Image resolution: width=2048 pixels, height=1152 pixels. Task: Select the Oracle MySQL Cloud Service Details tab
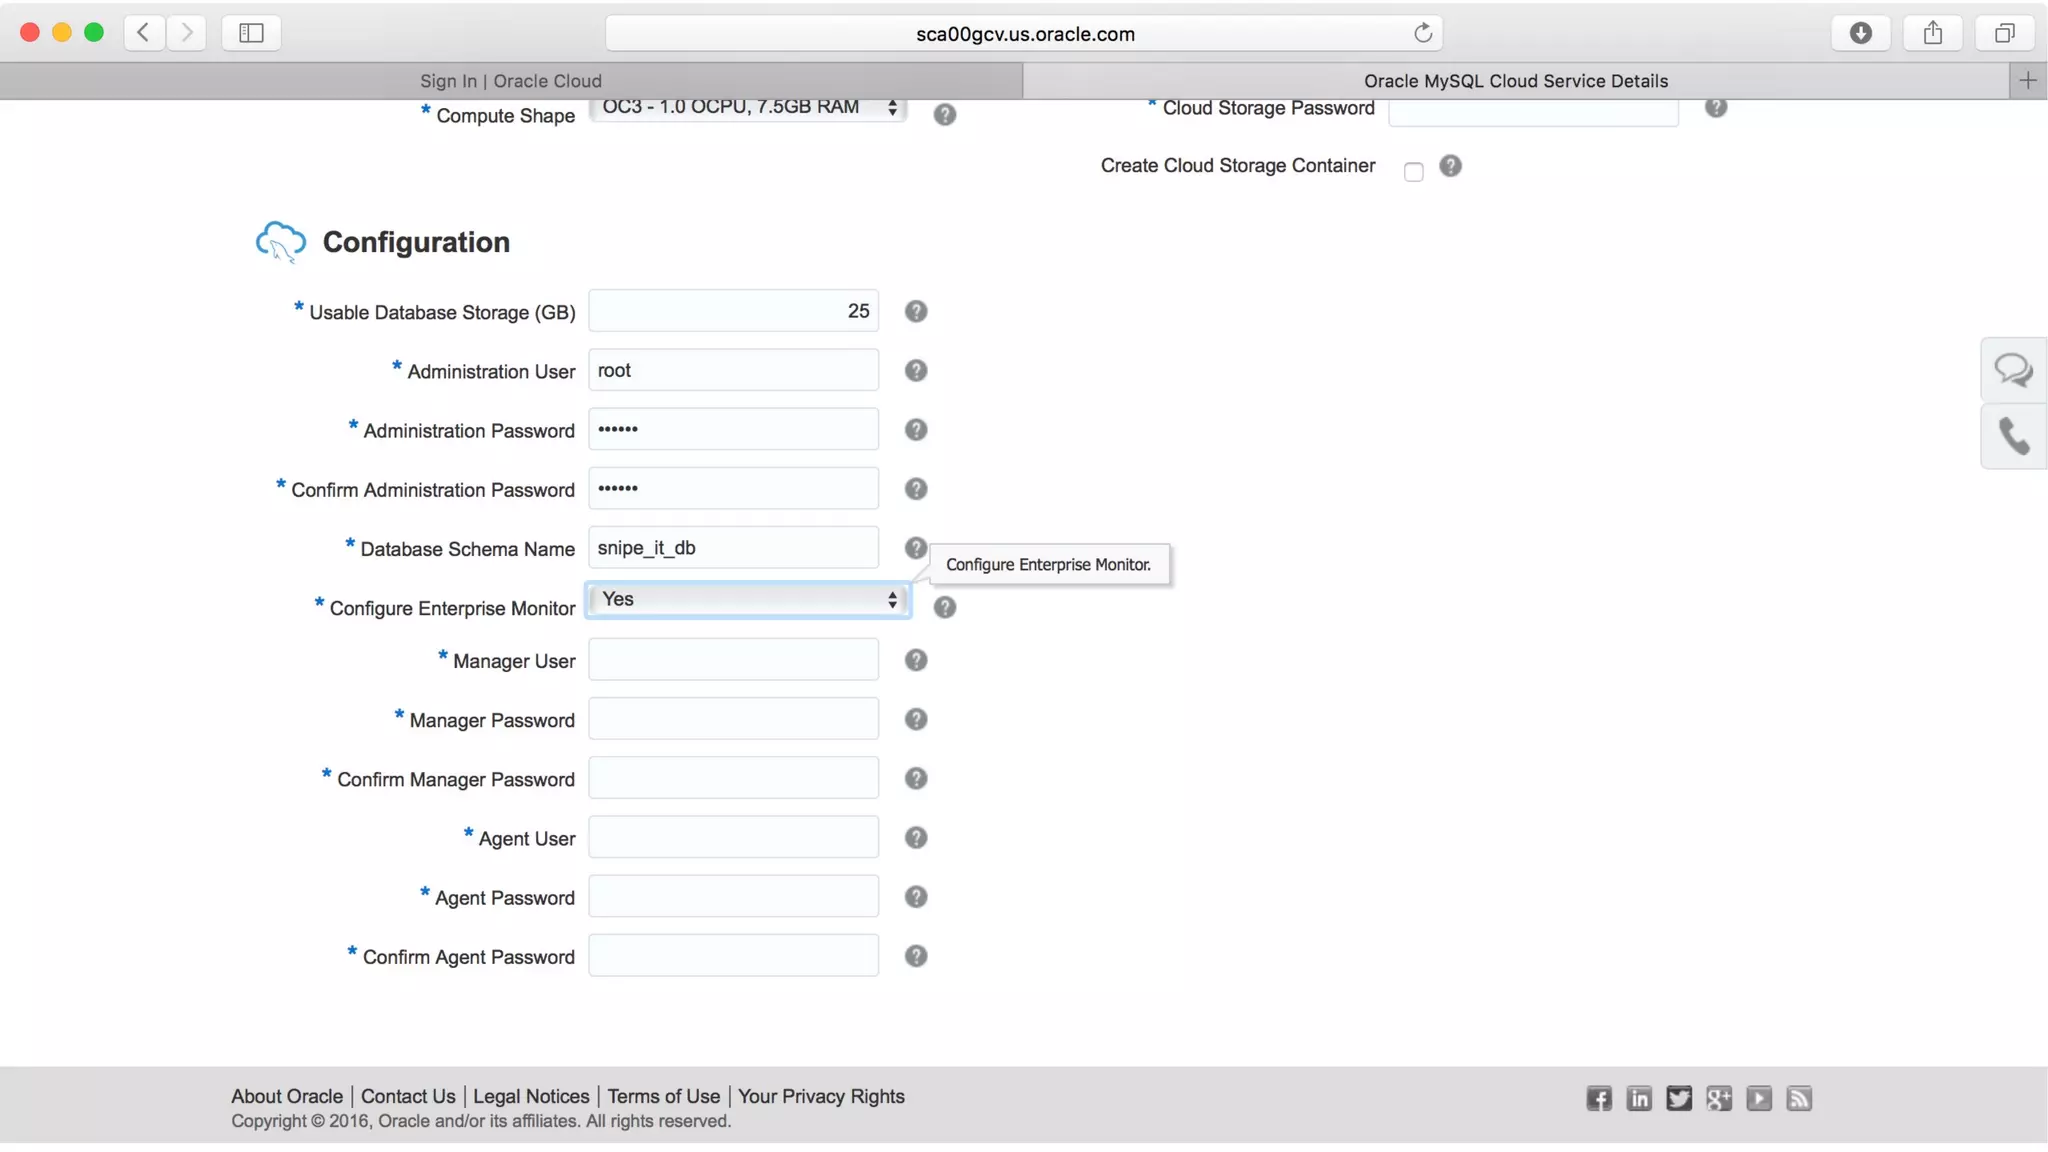[x=1515, y=81]
